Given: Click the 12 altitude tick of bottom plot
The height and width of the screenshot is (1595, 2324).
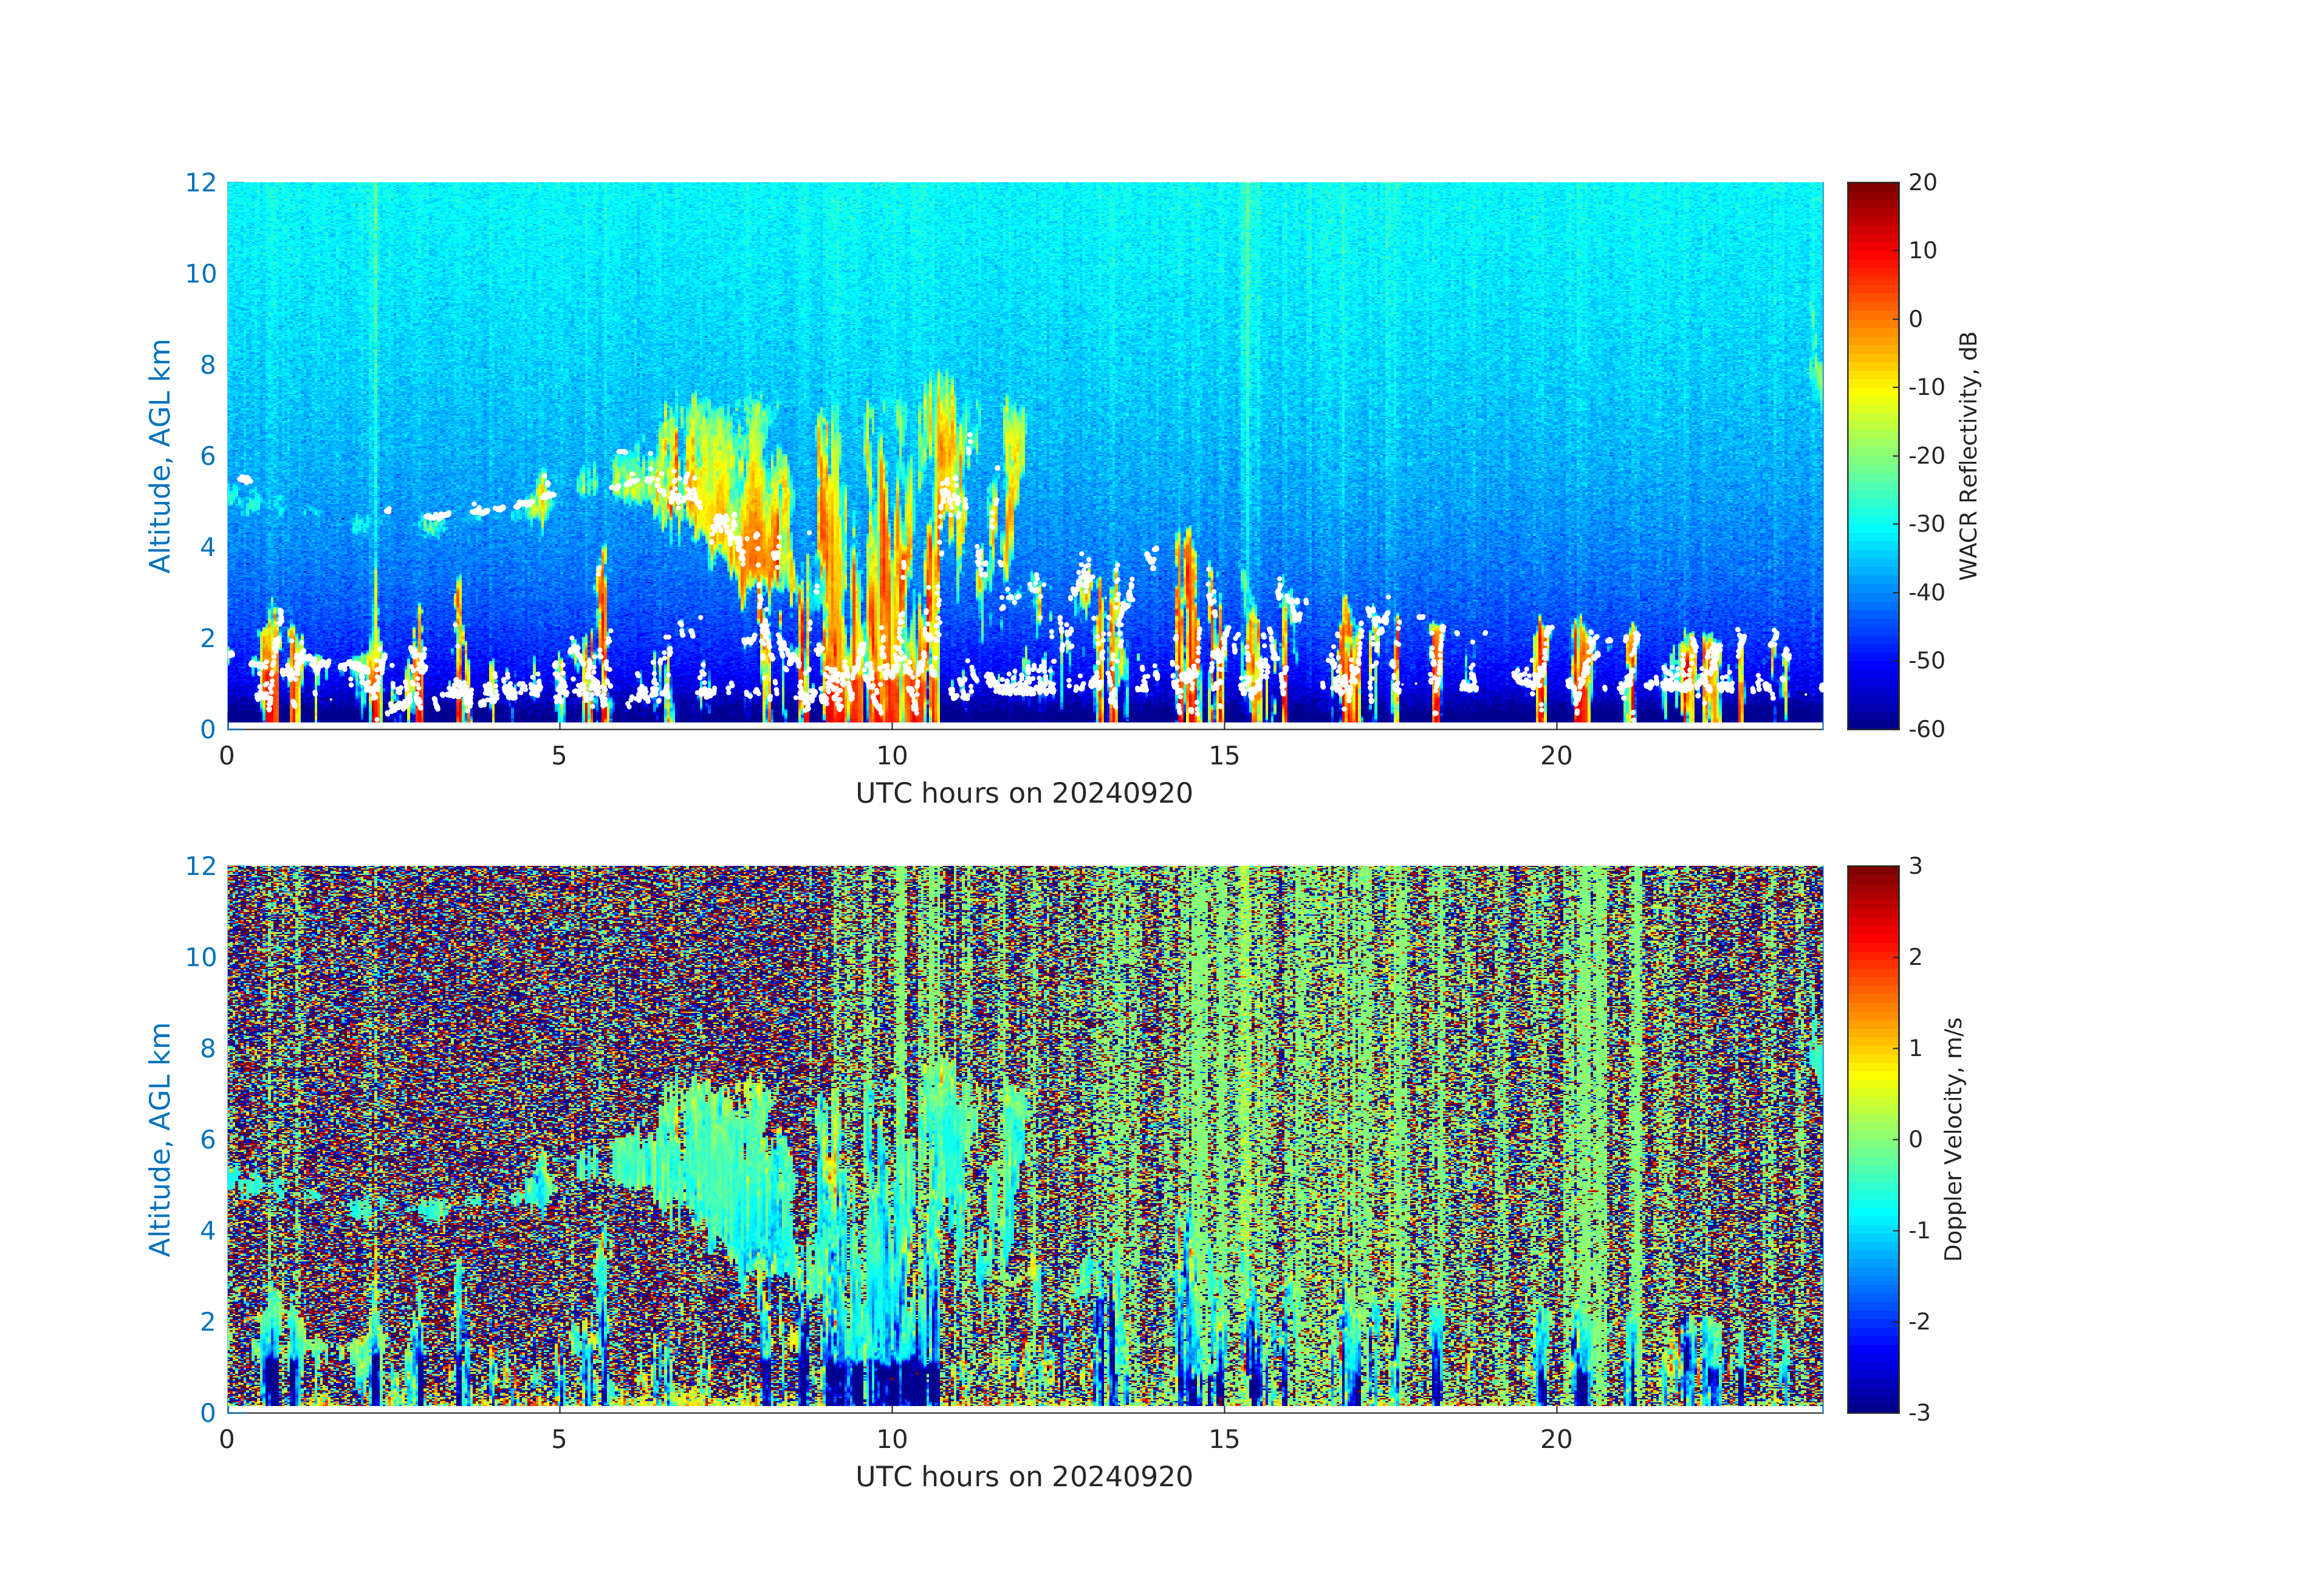Looking at the screenshot, I should [200, 866].
